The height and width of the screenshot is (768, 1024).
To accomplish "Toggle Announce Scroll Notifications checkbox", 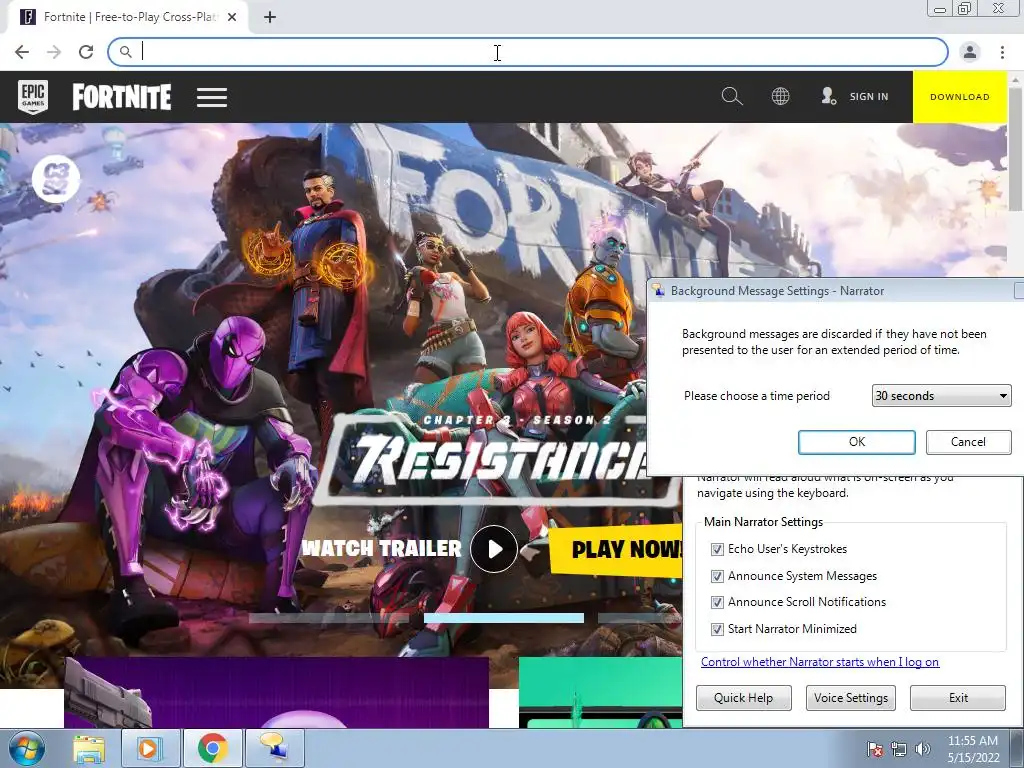I will 717,602.
